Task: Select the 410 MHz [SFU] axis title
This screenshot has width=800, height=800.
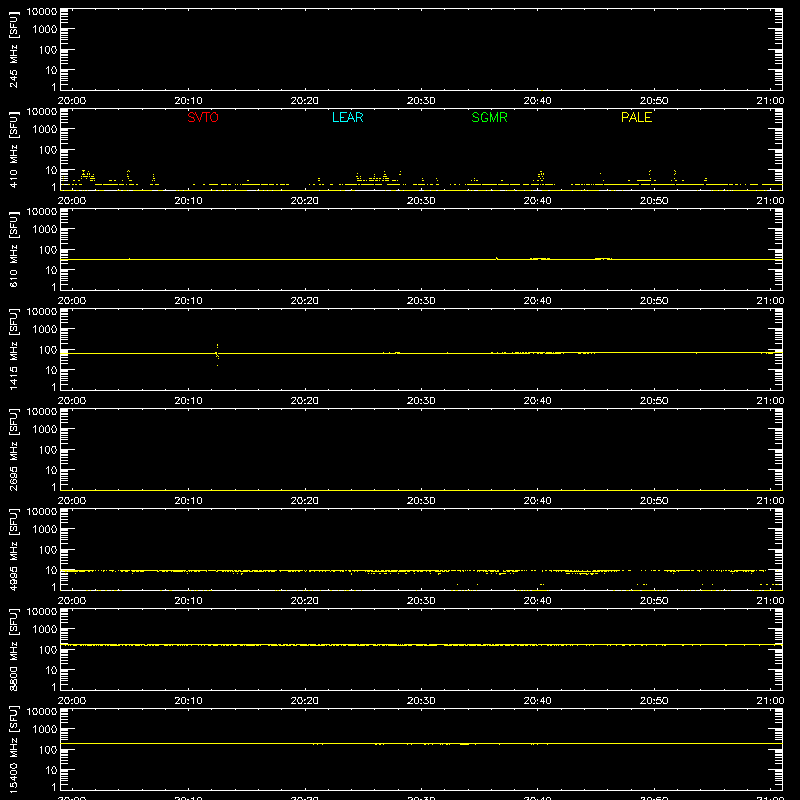Action: [13, 149]
